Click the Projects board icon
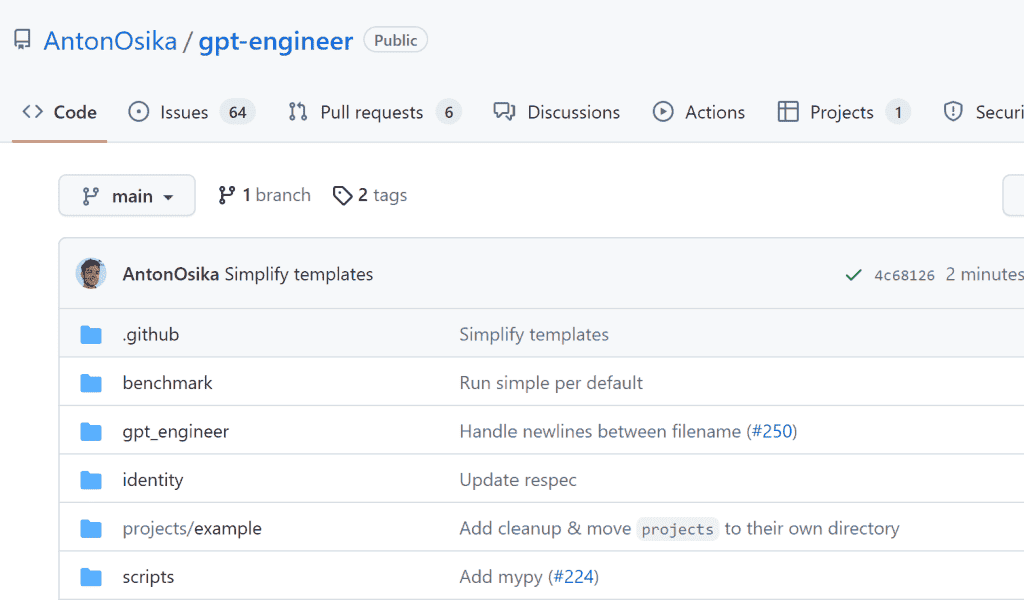 (x=786, y=111)
